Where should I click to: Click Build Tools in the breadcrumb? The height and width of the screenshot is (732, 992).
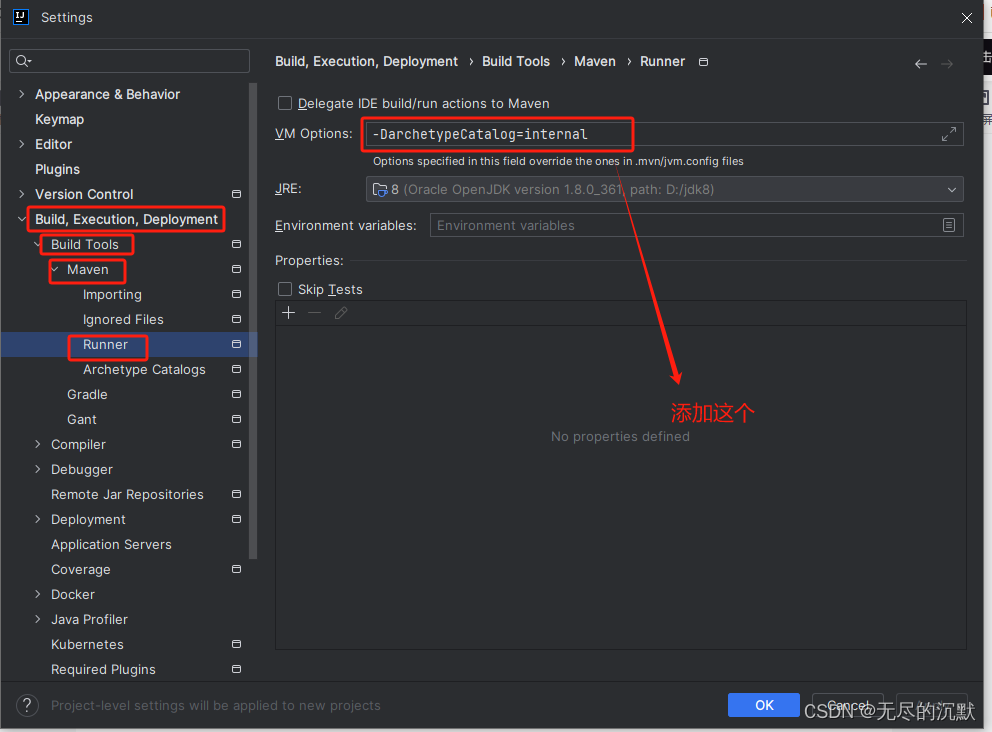pyautogui.click(x=516, y=61)
